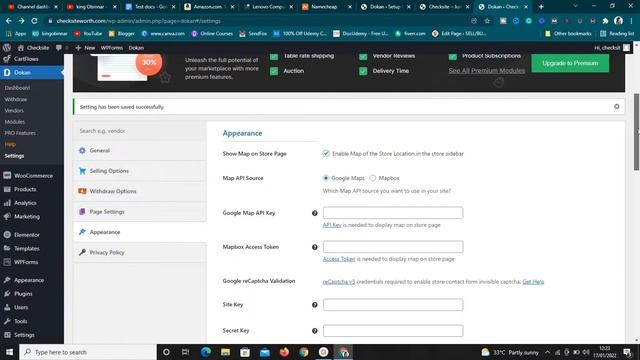Viewport: 640px width, 360px height.
Task: Click the Windows taskbar search box
Action: tap(88, 352)
